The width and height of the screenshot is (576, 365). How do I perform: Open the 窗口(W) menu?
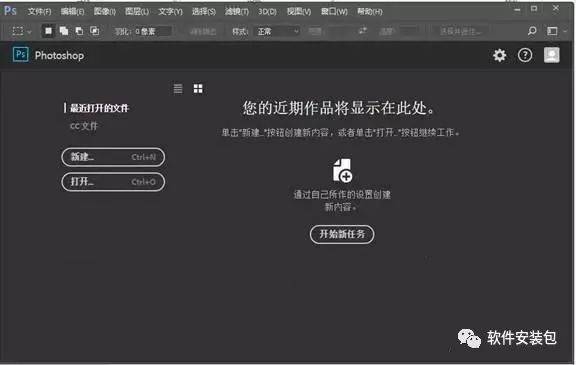[x=334, y=12]
